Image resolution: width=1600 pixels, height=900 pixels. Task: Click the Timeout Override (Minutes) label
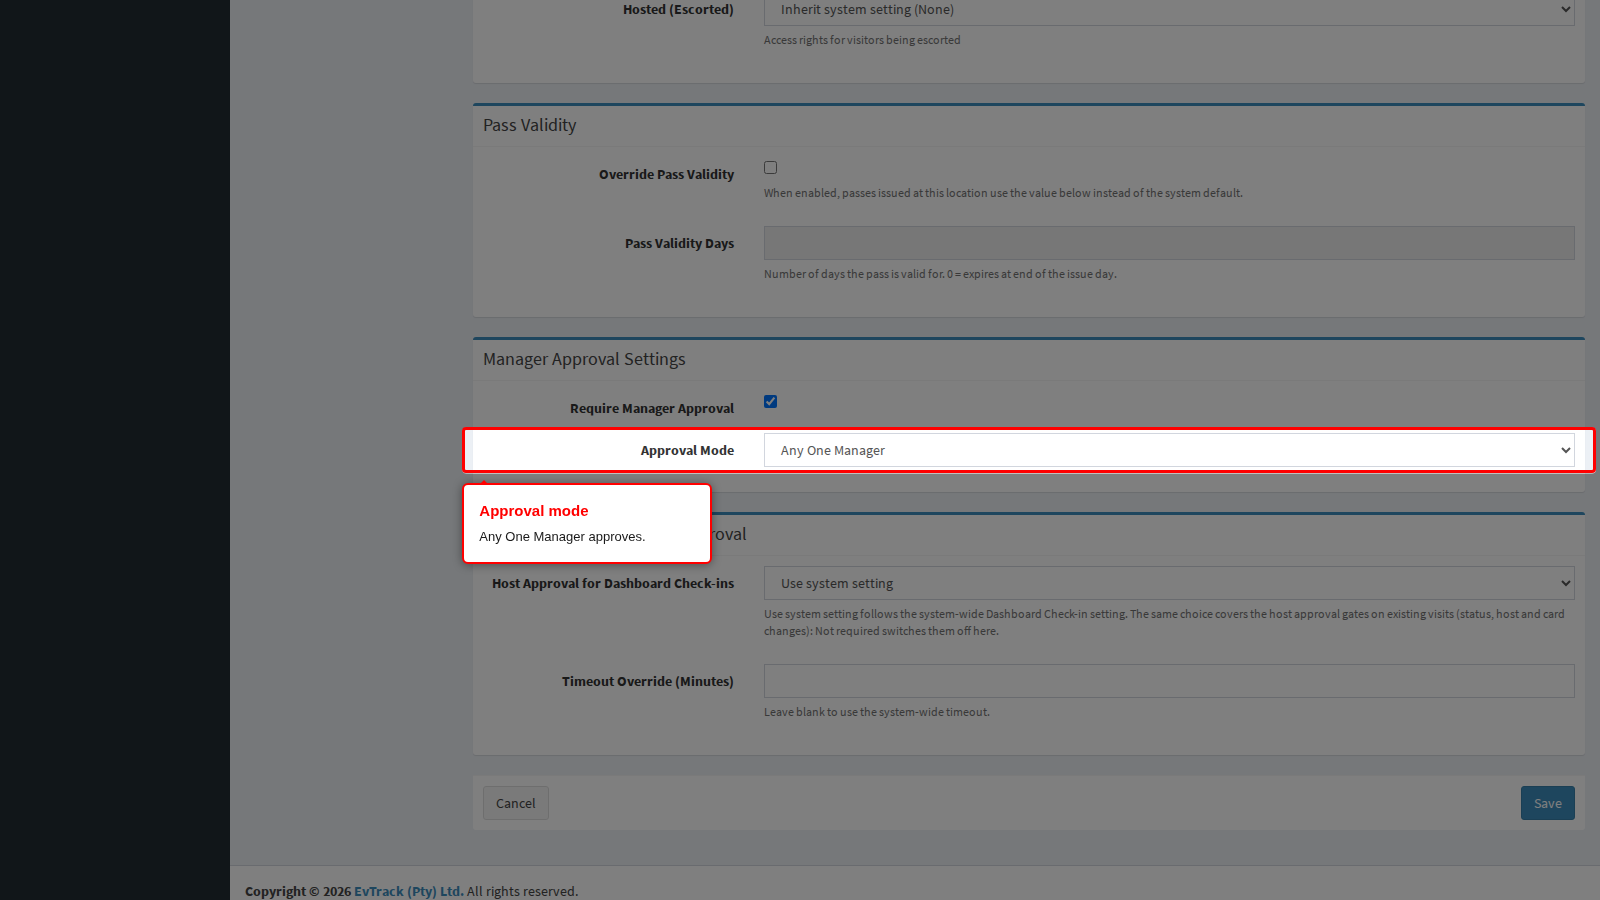point(648,681)
